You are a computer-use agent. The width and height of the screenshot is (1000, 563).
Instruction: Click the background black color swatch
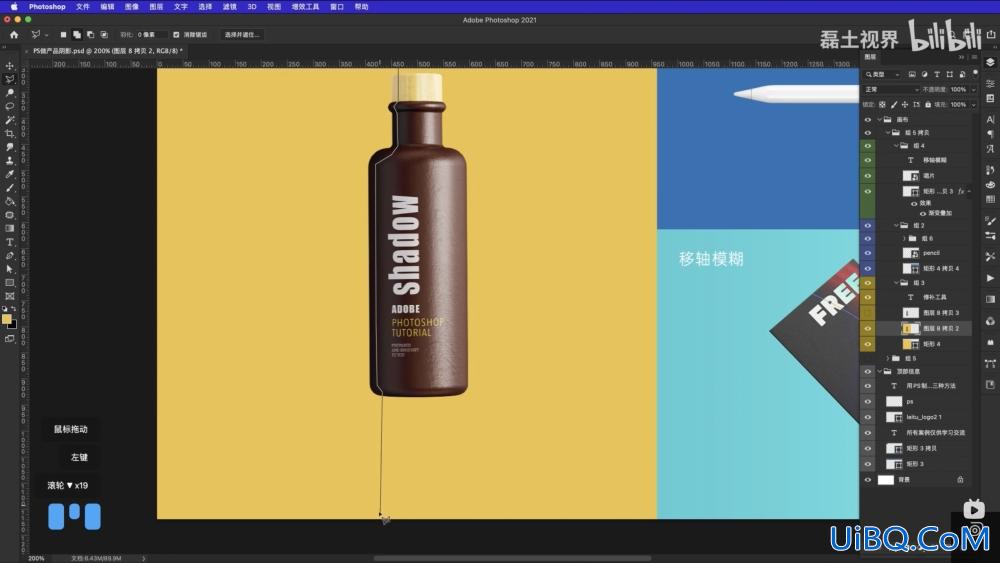(x=13, y=325)
